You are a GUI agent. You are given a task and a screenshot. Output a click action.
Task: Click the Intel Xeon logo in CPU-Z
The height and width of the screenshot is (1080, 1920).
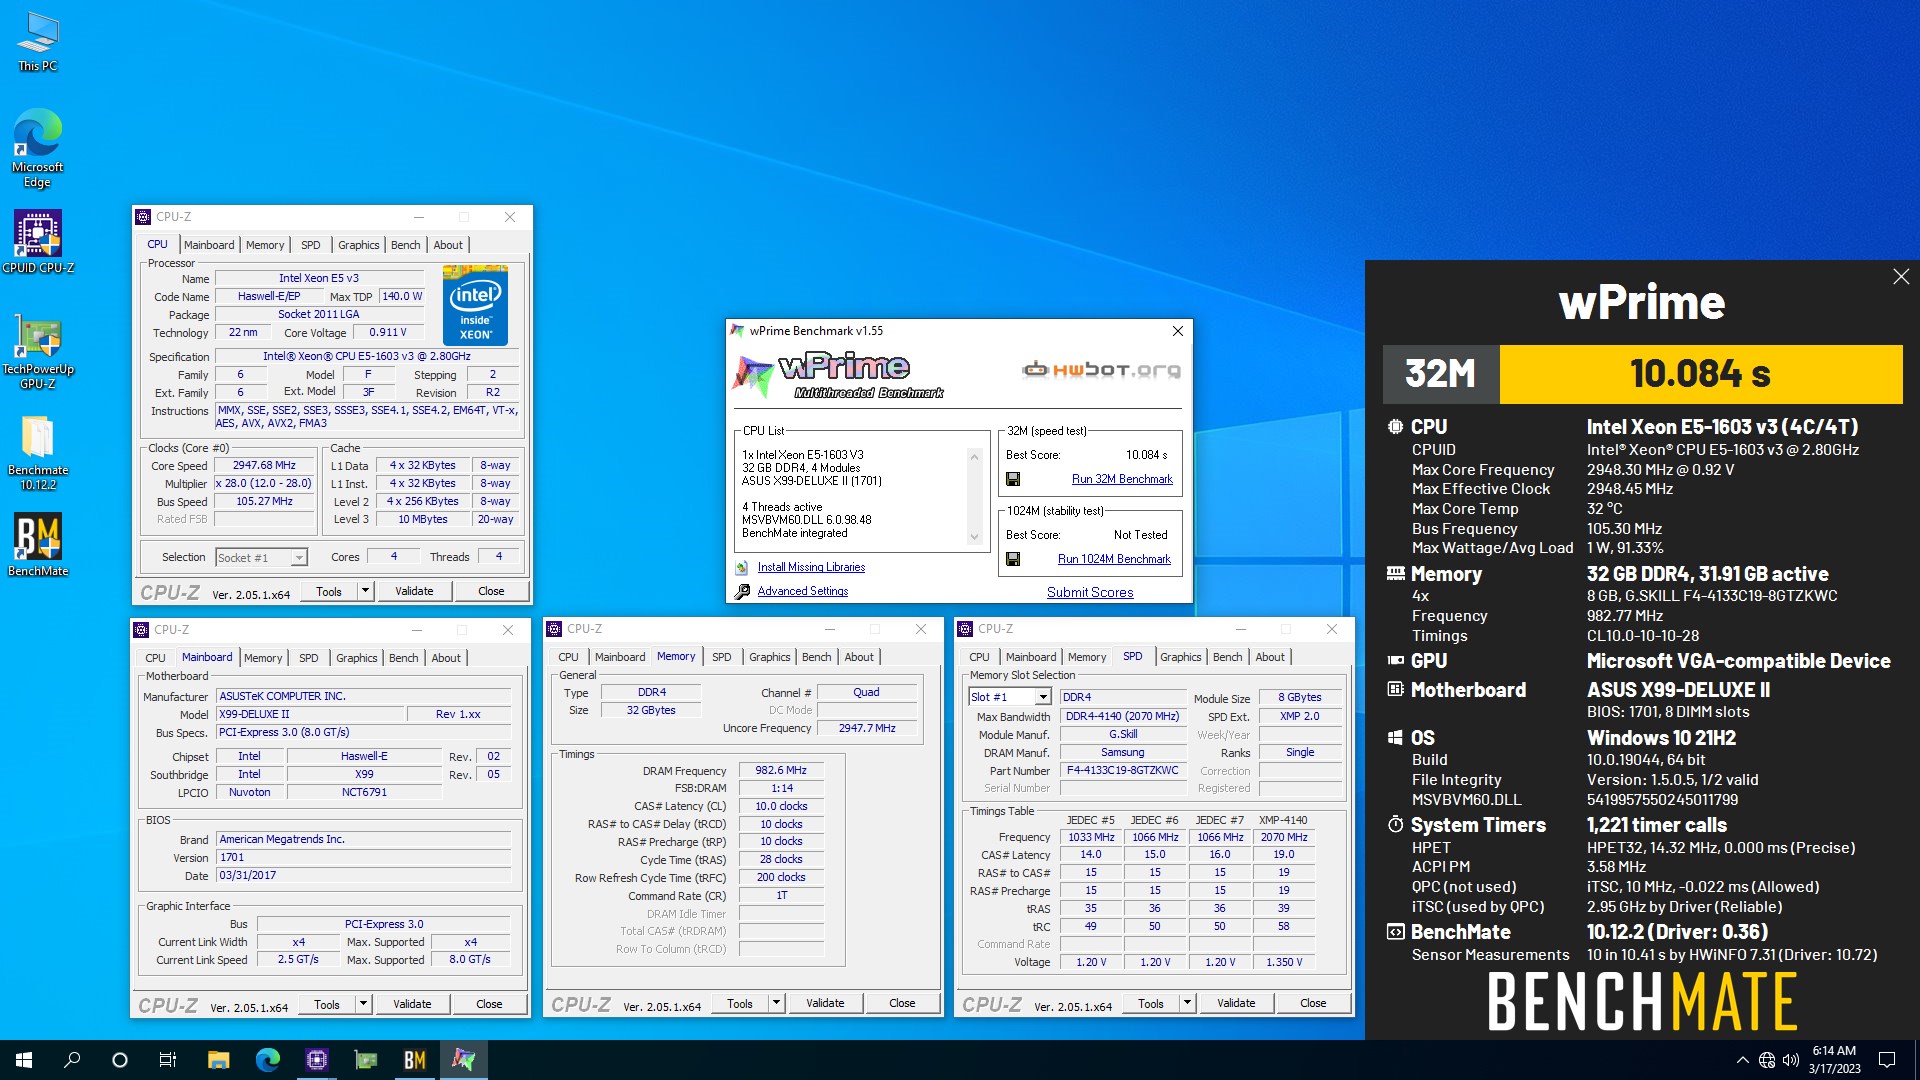tap(475, 305)
